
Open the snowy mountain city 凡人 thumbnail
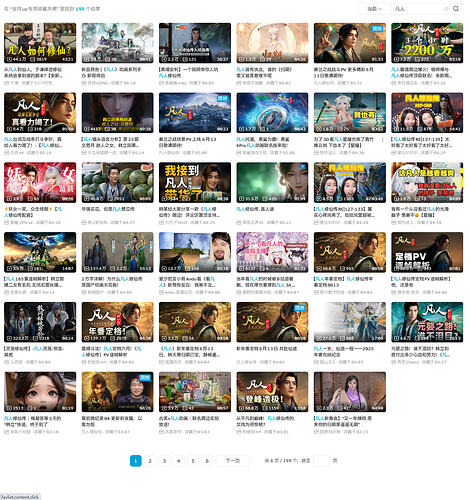(x=195, y=113)
